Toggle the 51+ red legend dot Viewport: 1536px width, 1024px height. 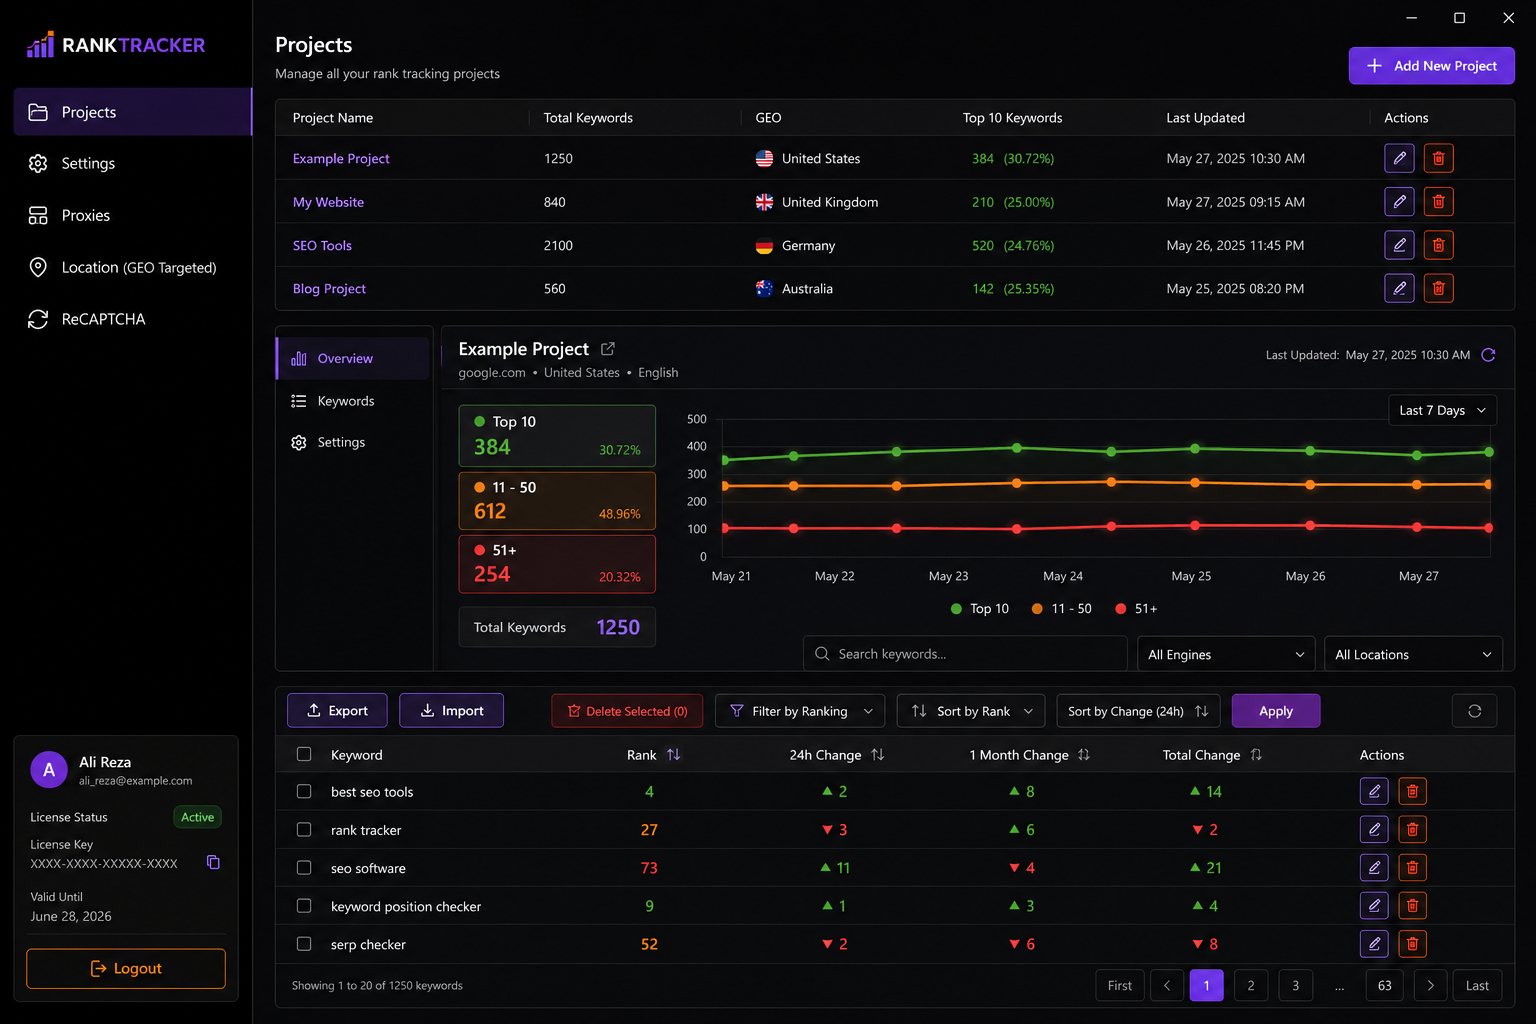pos(1121,608)
